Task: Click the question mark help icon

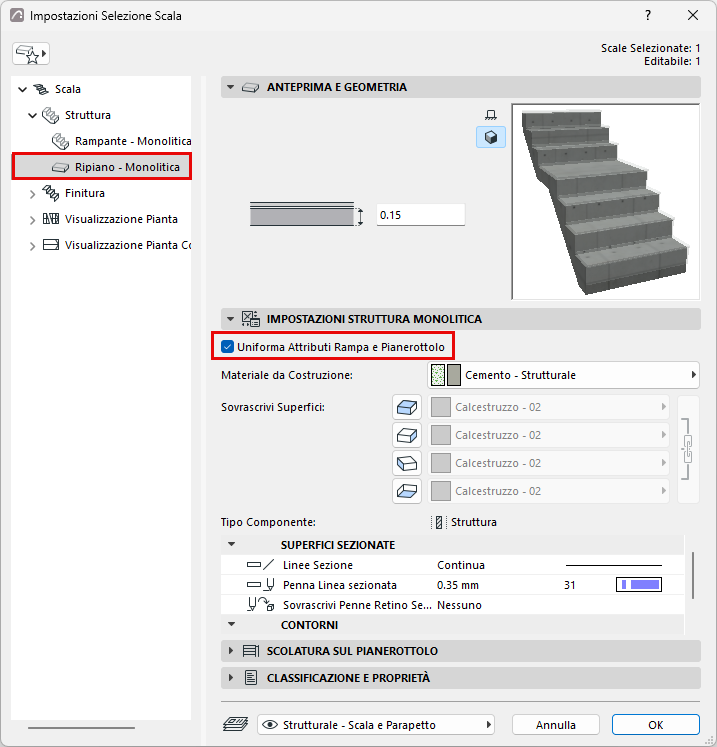Action: (648, 15)
